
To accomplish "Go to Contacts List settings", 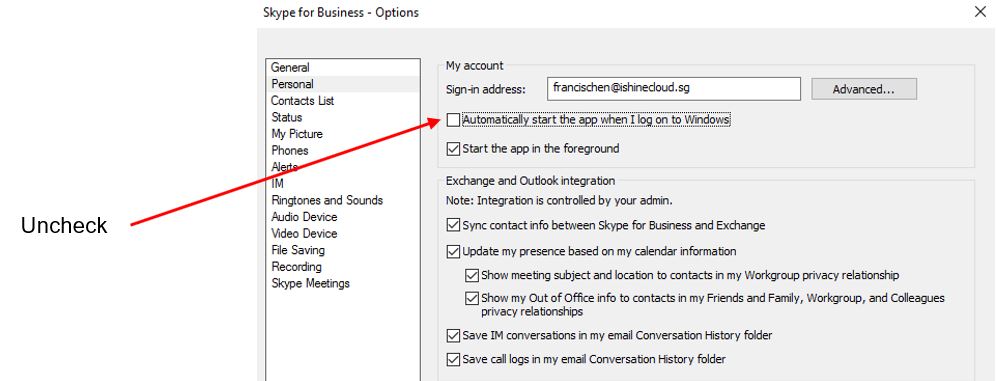I will [302, 100].
